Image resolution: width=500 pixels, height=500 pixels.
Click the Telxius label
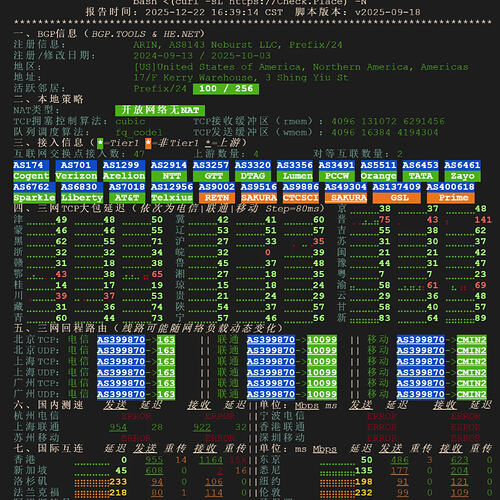[172, 198]
